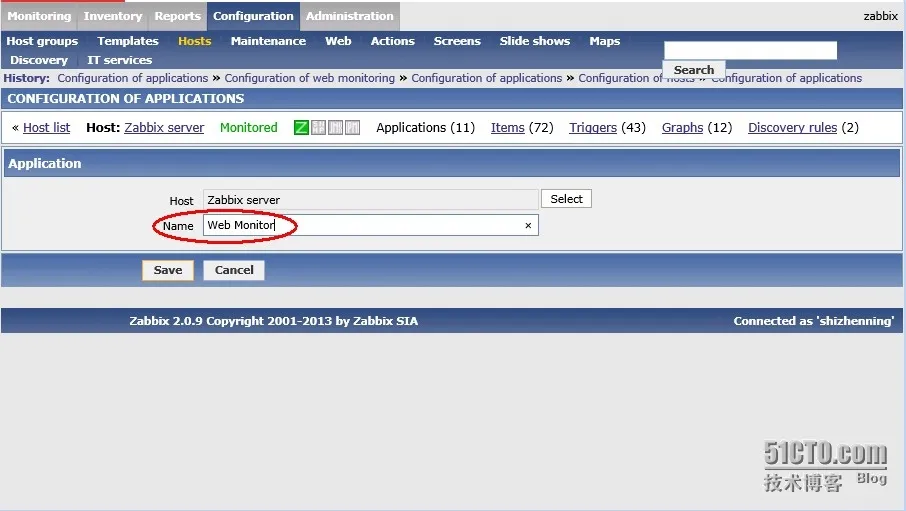
Task: Open history link Configuration of web monitoring
Action: point(309,78)
